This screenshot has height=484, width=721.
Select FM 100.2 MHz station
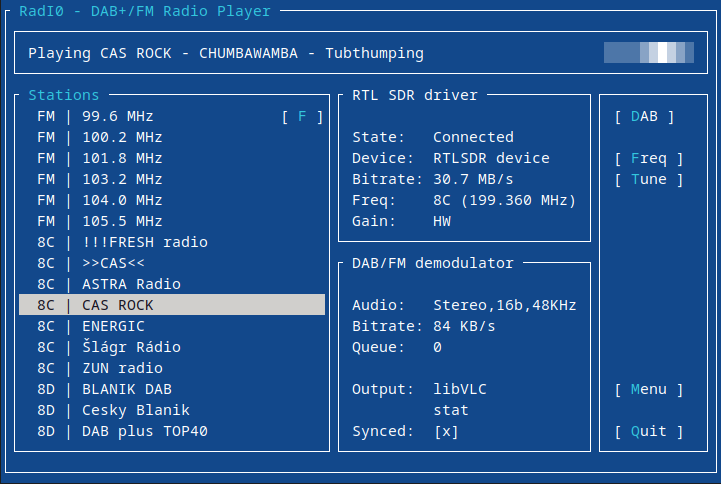tap(172, 137)
